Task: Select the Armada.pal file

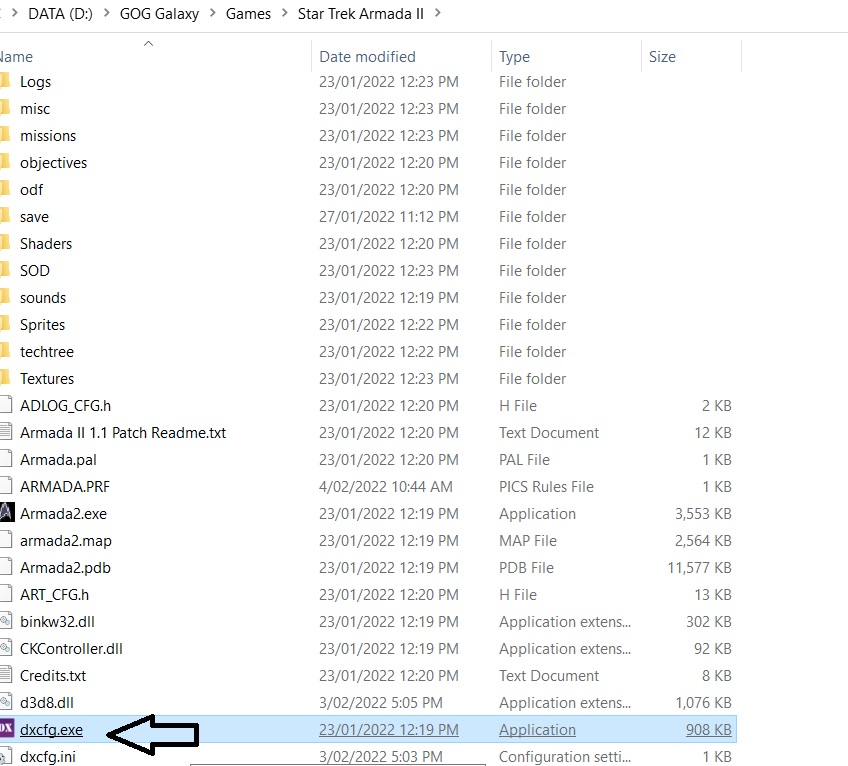Action: click(58, 460)
